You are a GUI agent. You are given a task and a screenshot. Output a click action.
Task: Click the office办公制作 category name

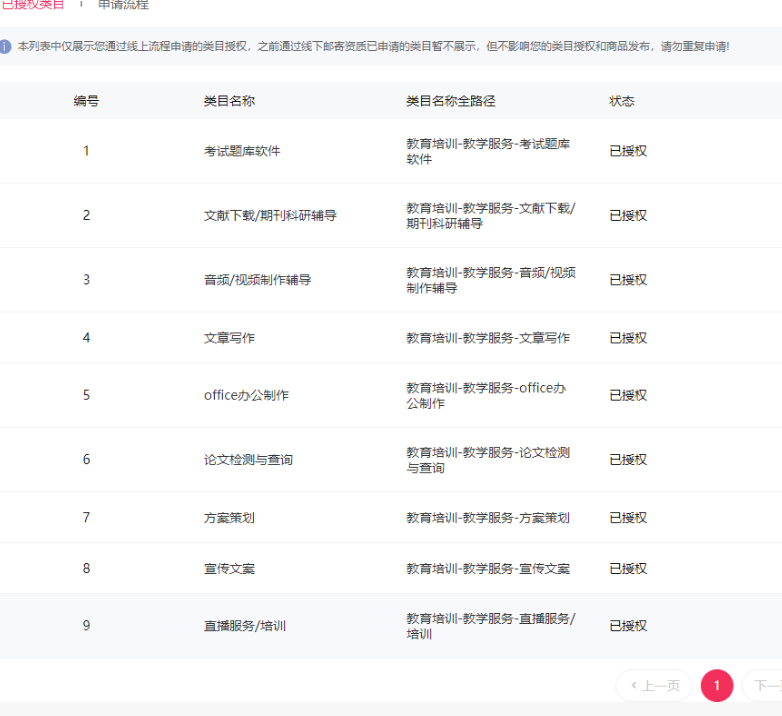click(x=246, y=395)
